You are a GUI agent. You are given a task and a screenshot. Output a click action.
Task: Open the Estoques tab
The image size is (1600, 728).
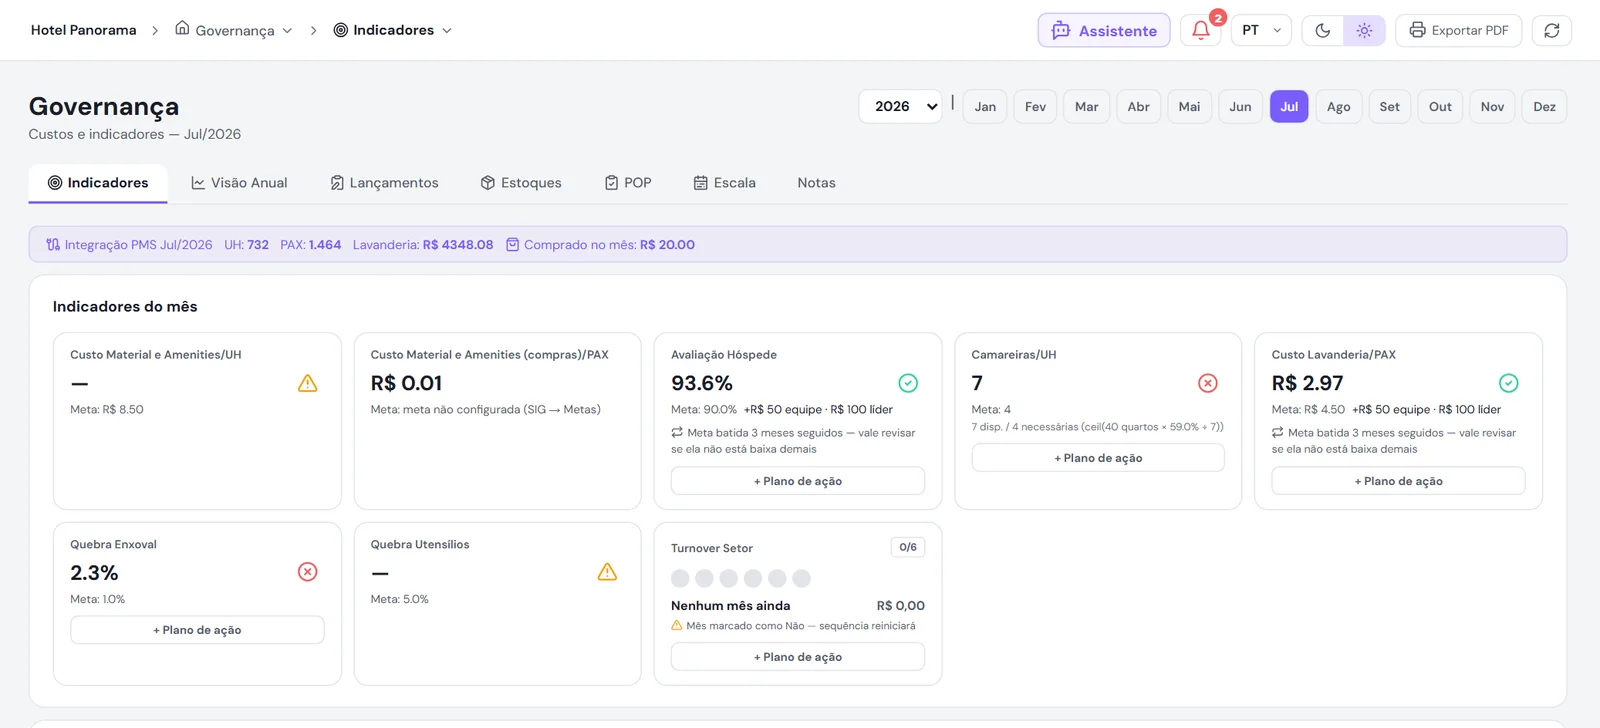(x=521, y=183)
